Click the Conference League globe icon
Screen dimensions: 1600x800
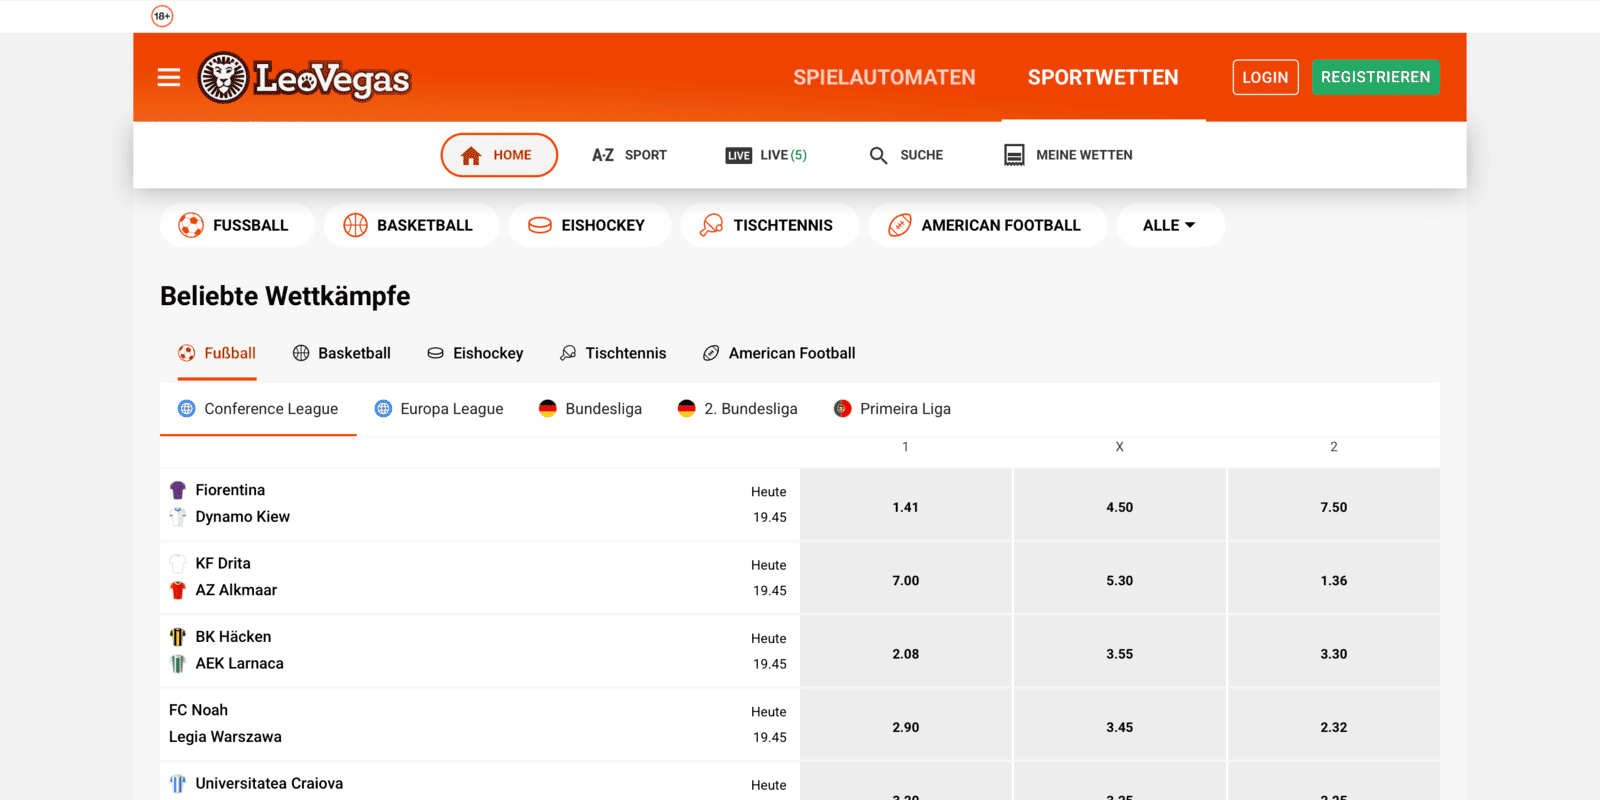tap(187, 408)
